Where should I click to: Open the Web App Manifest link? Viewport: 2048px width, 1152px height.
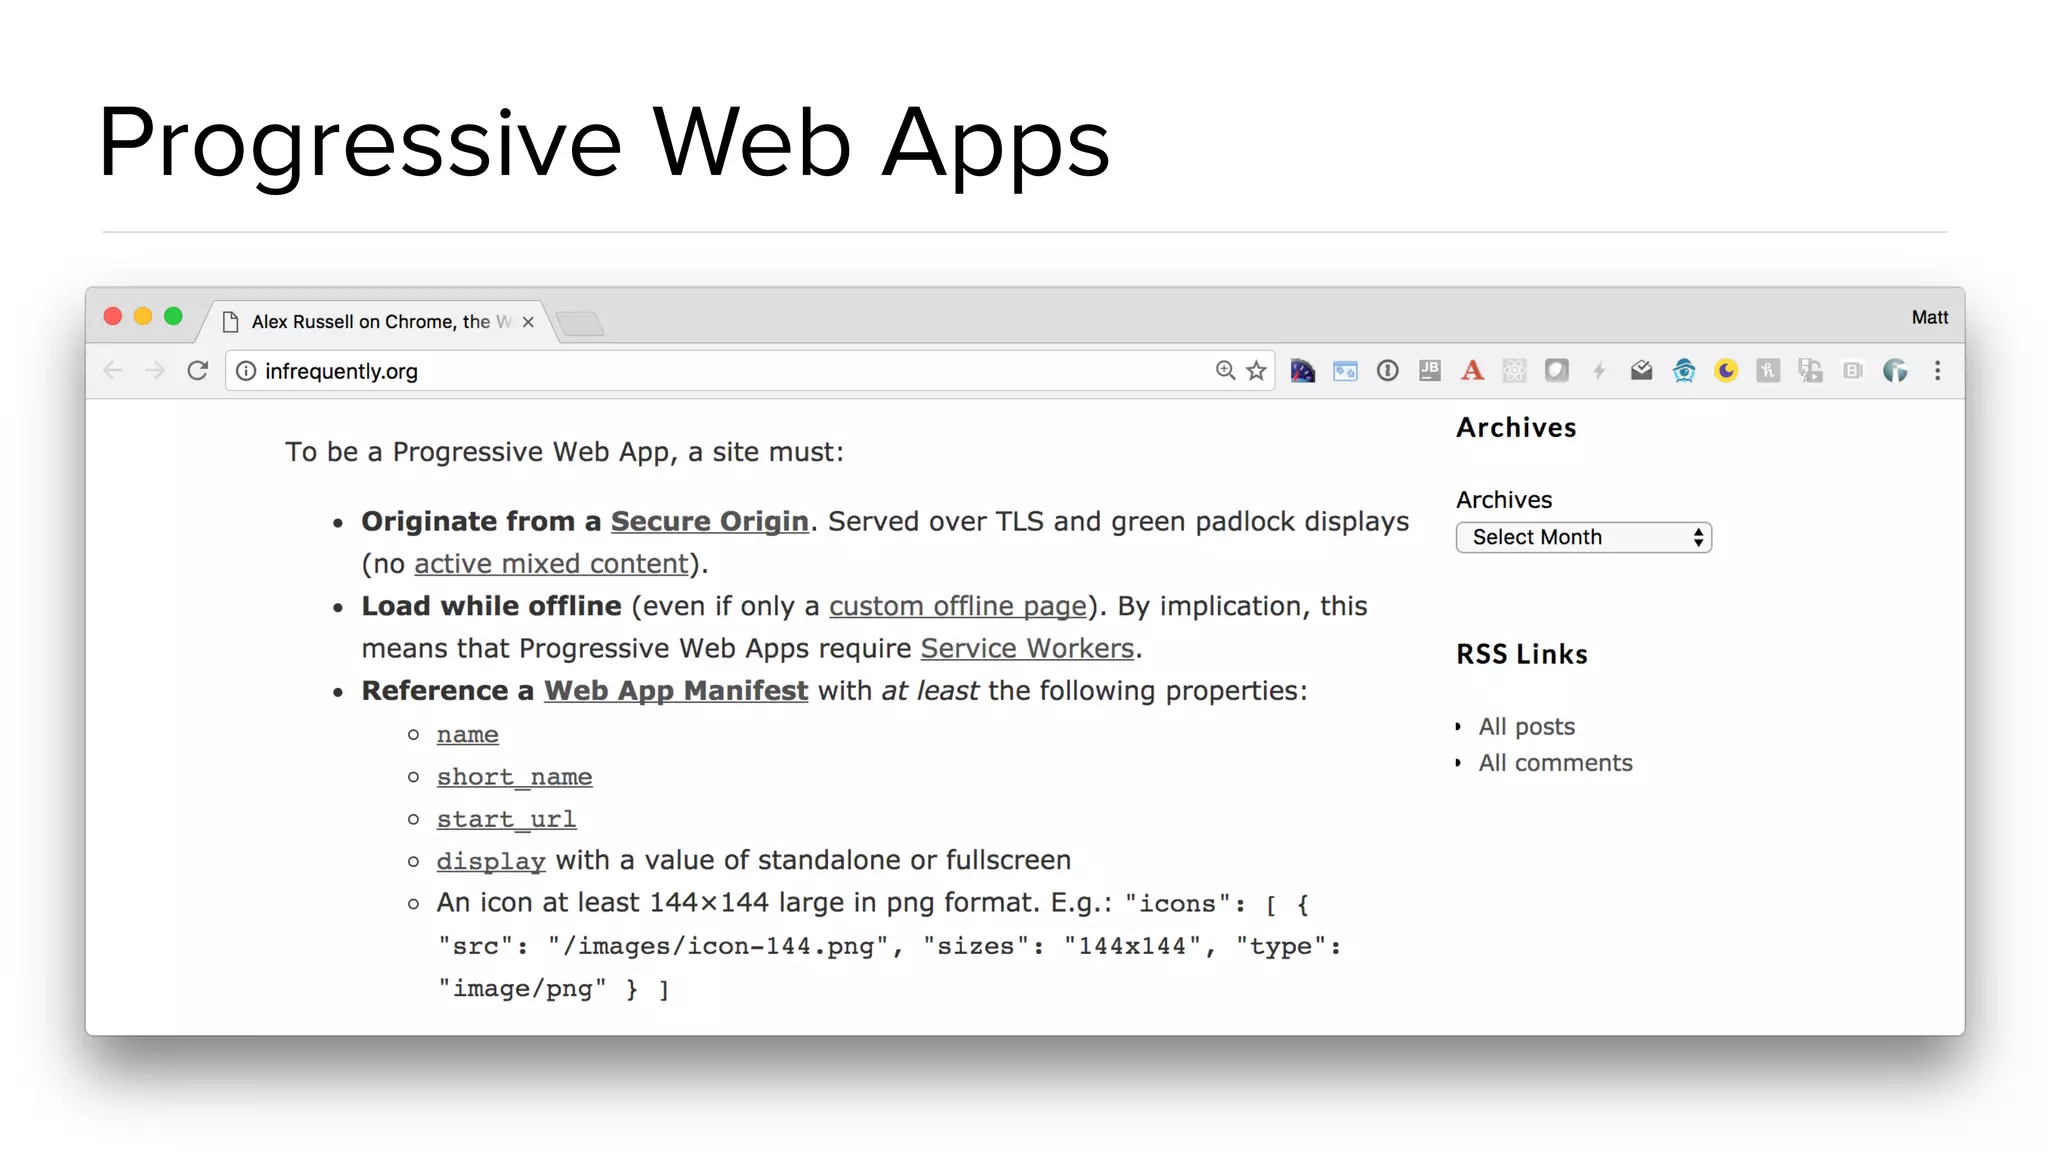coord(675,691)
